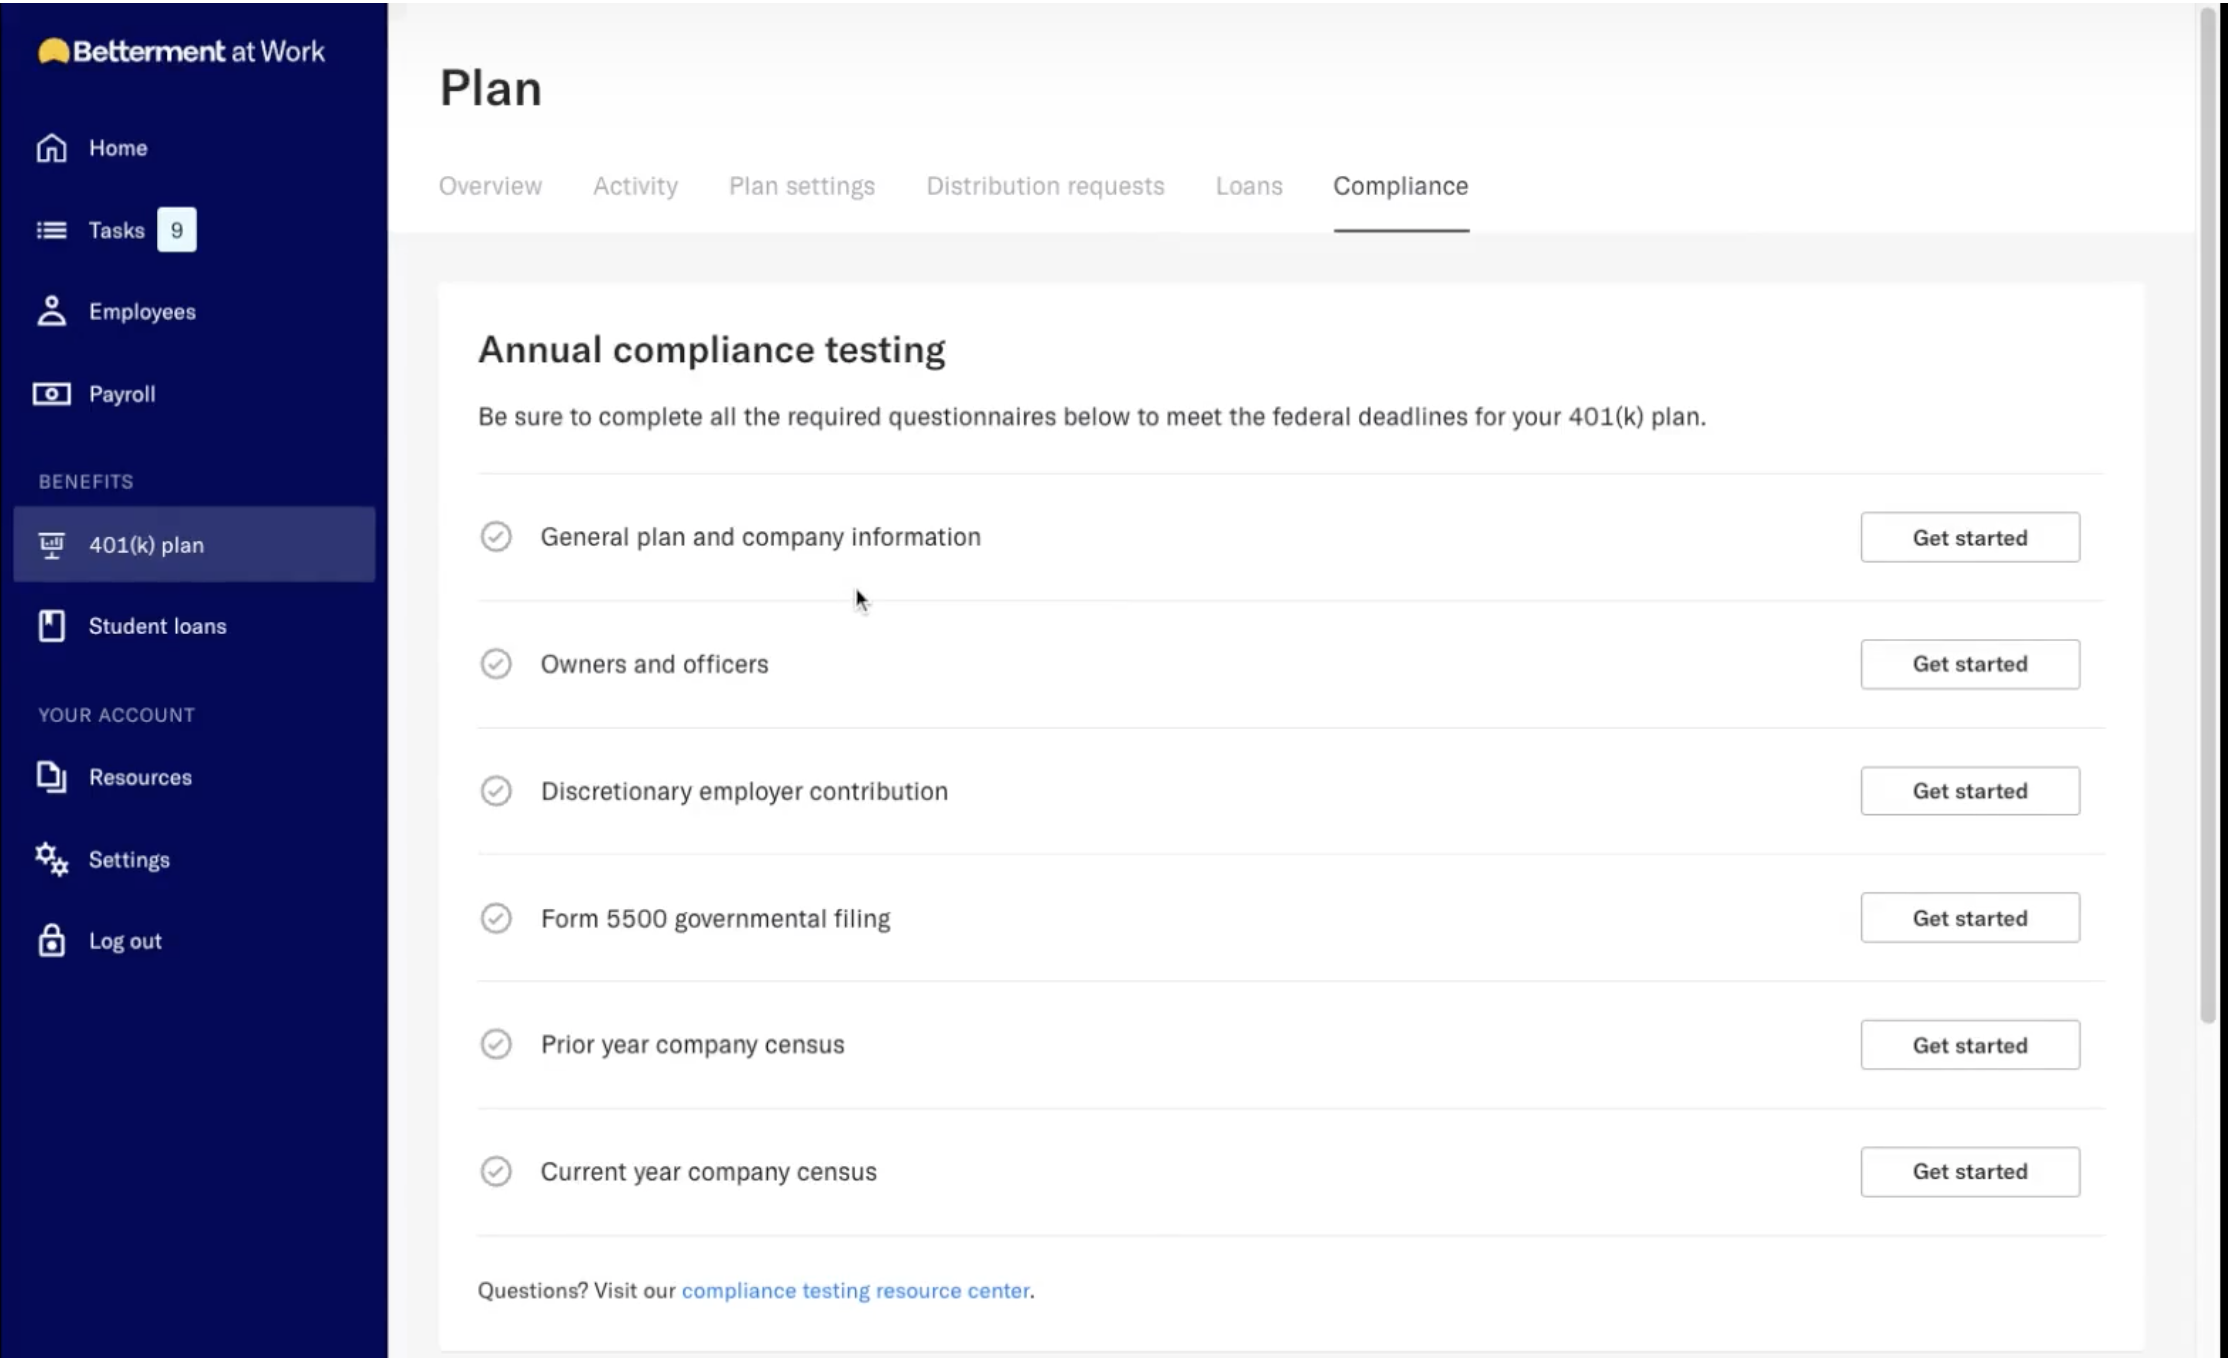Select the 401(k) plan benefits icon
The width and height of the screenshot is (2228, 1358).
52,544
